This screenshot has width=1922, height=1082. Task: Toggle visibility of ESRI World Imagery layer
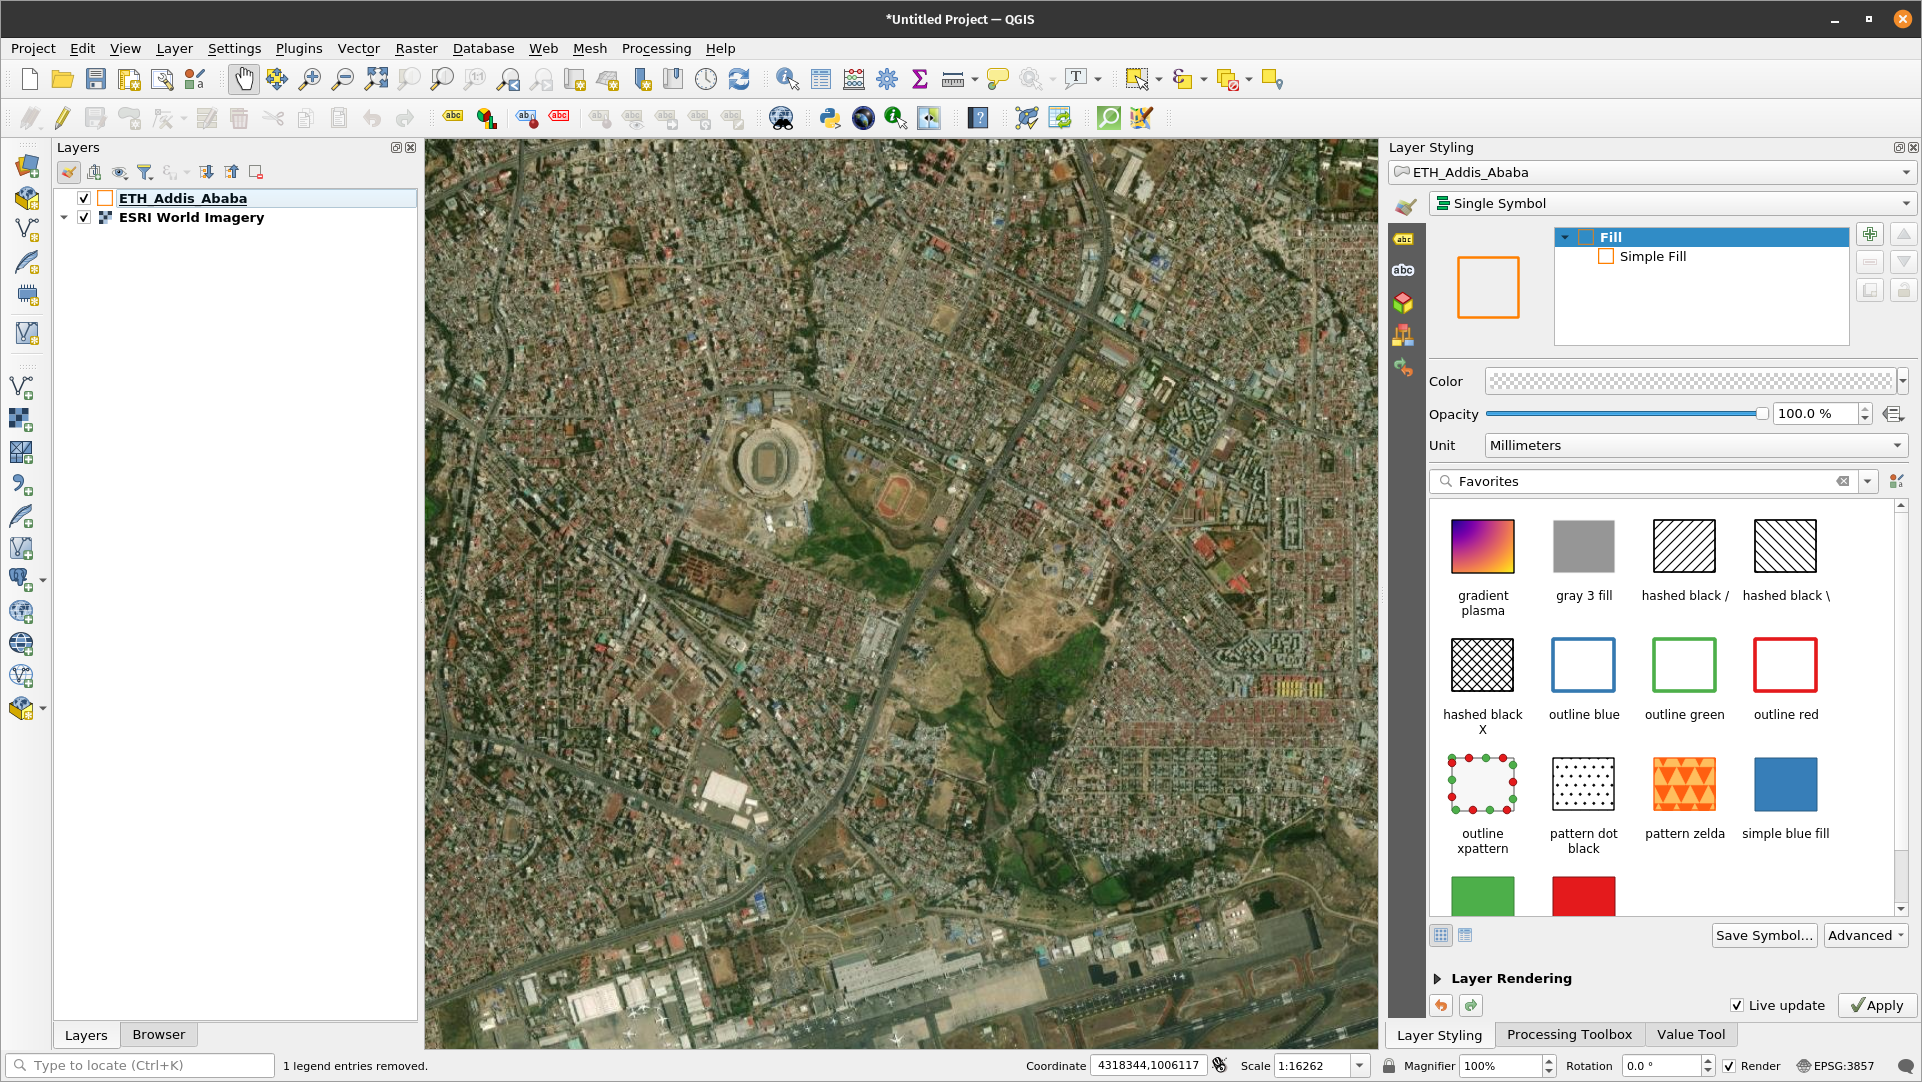[84, 217]
